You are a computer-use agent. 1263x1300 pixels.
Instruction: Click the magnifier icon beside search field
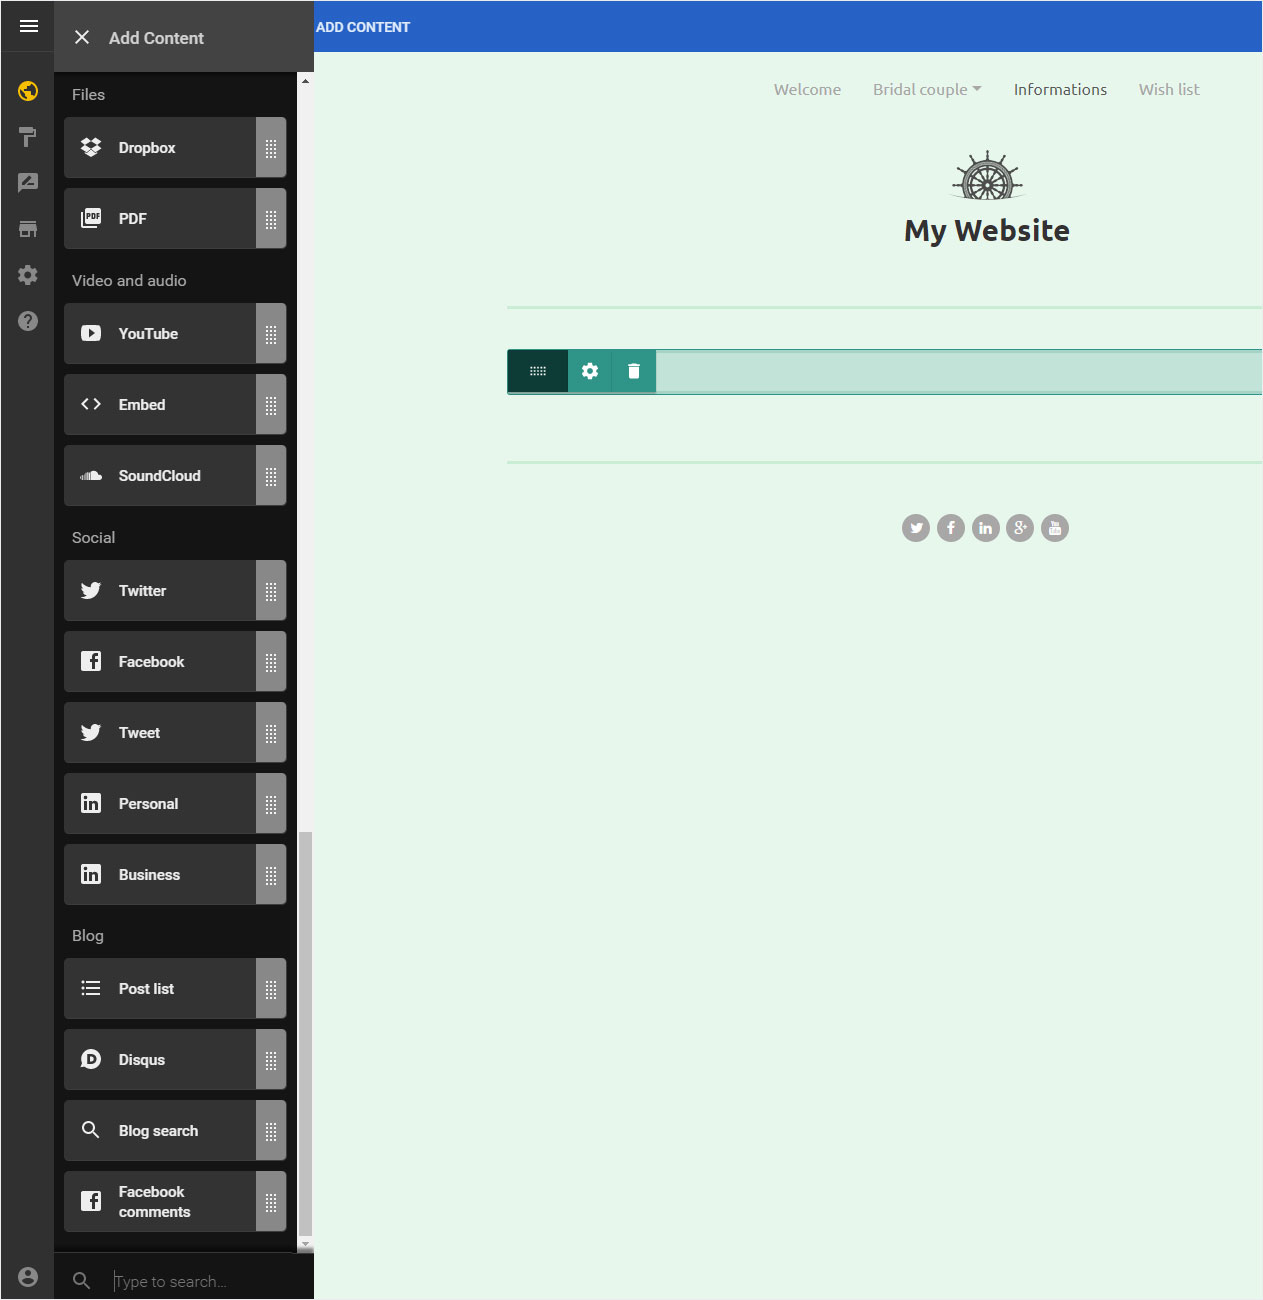82,1280
